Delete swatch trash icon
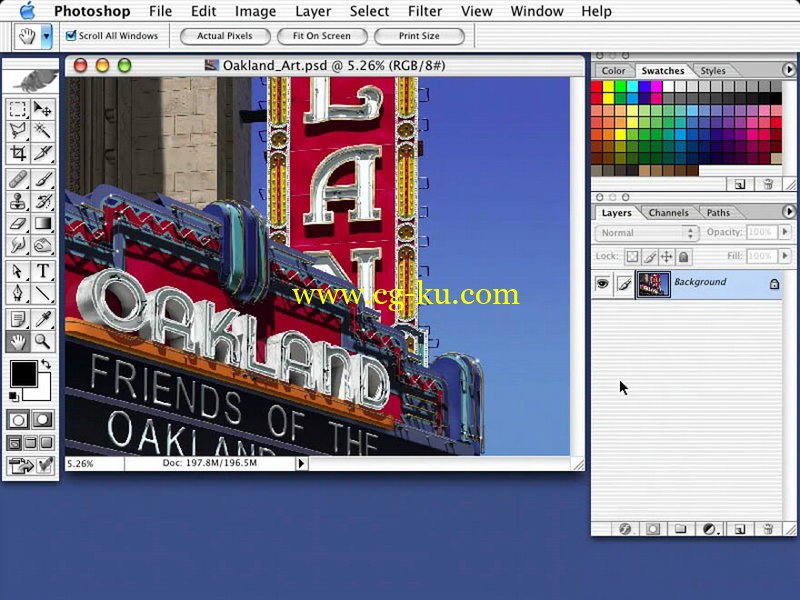800x600 pixels. tap(767, 184)
